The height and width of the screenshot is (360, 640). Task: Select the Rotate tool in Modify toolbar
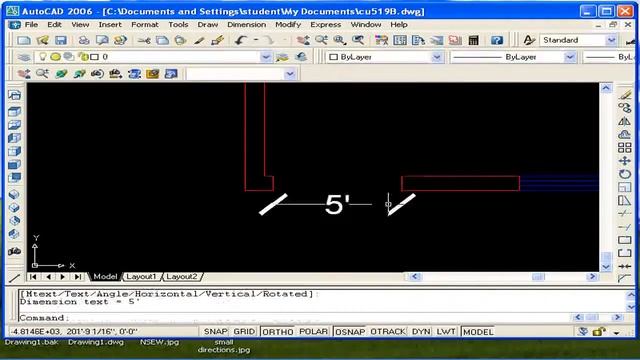(624, 174)
